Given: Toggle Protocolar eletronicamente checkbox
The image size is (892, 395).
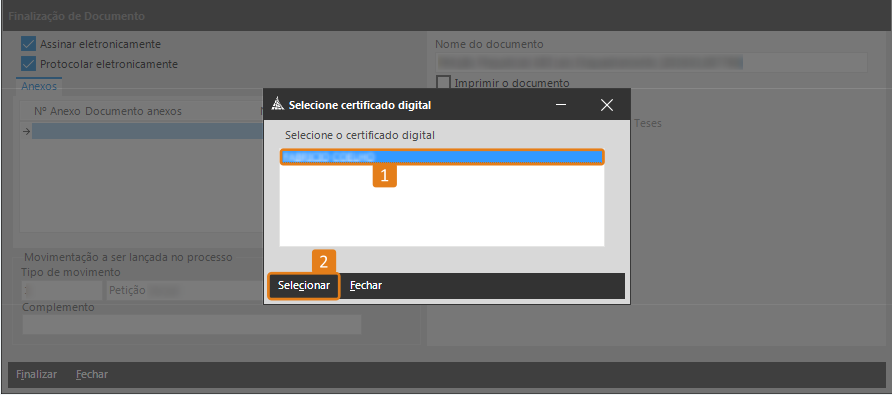Looking at the screenshot, I should [x=28, y=64].
